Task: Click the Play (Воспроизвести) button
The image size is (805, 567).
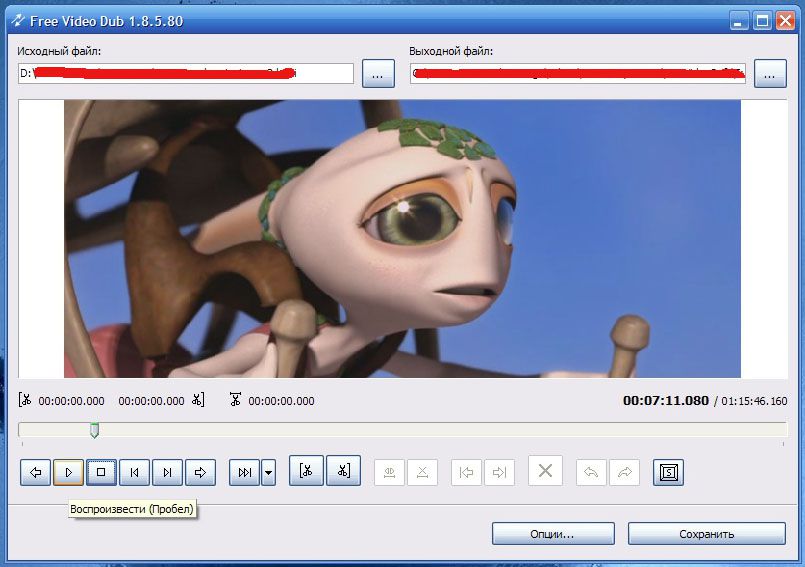Action: point(68,472)
